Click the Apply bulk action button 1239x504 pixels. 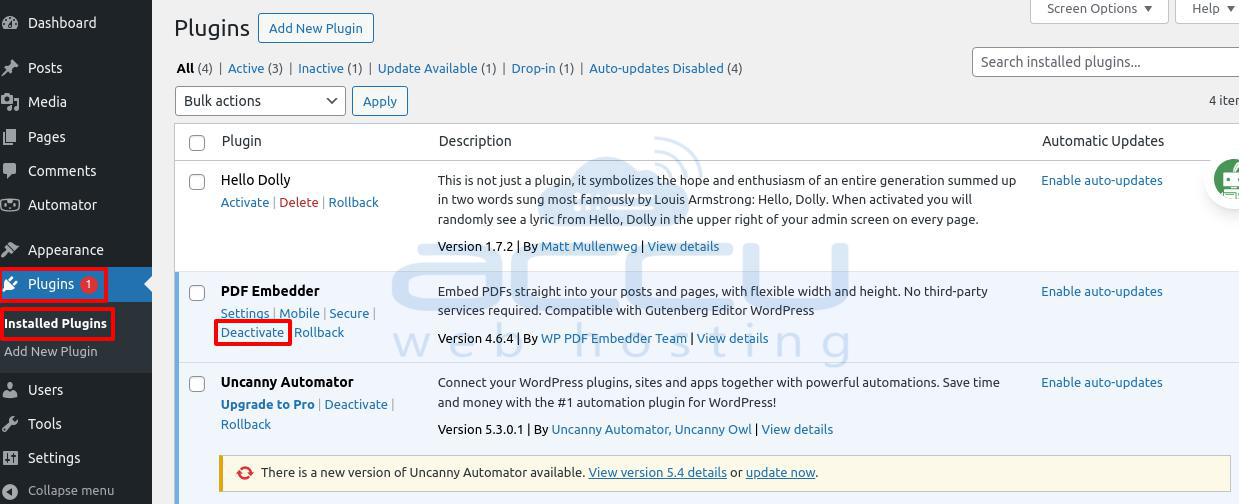(x=380, y=101)
